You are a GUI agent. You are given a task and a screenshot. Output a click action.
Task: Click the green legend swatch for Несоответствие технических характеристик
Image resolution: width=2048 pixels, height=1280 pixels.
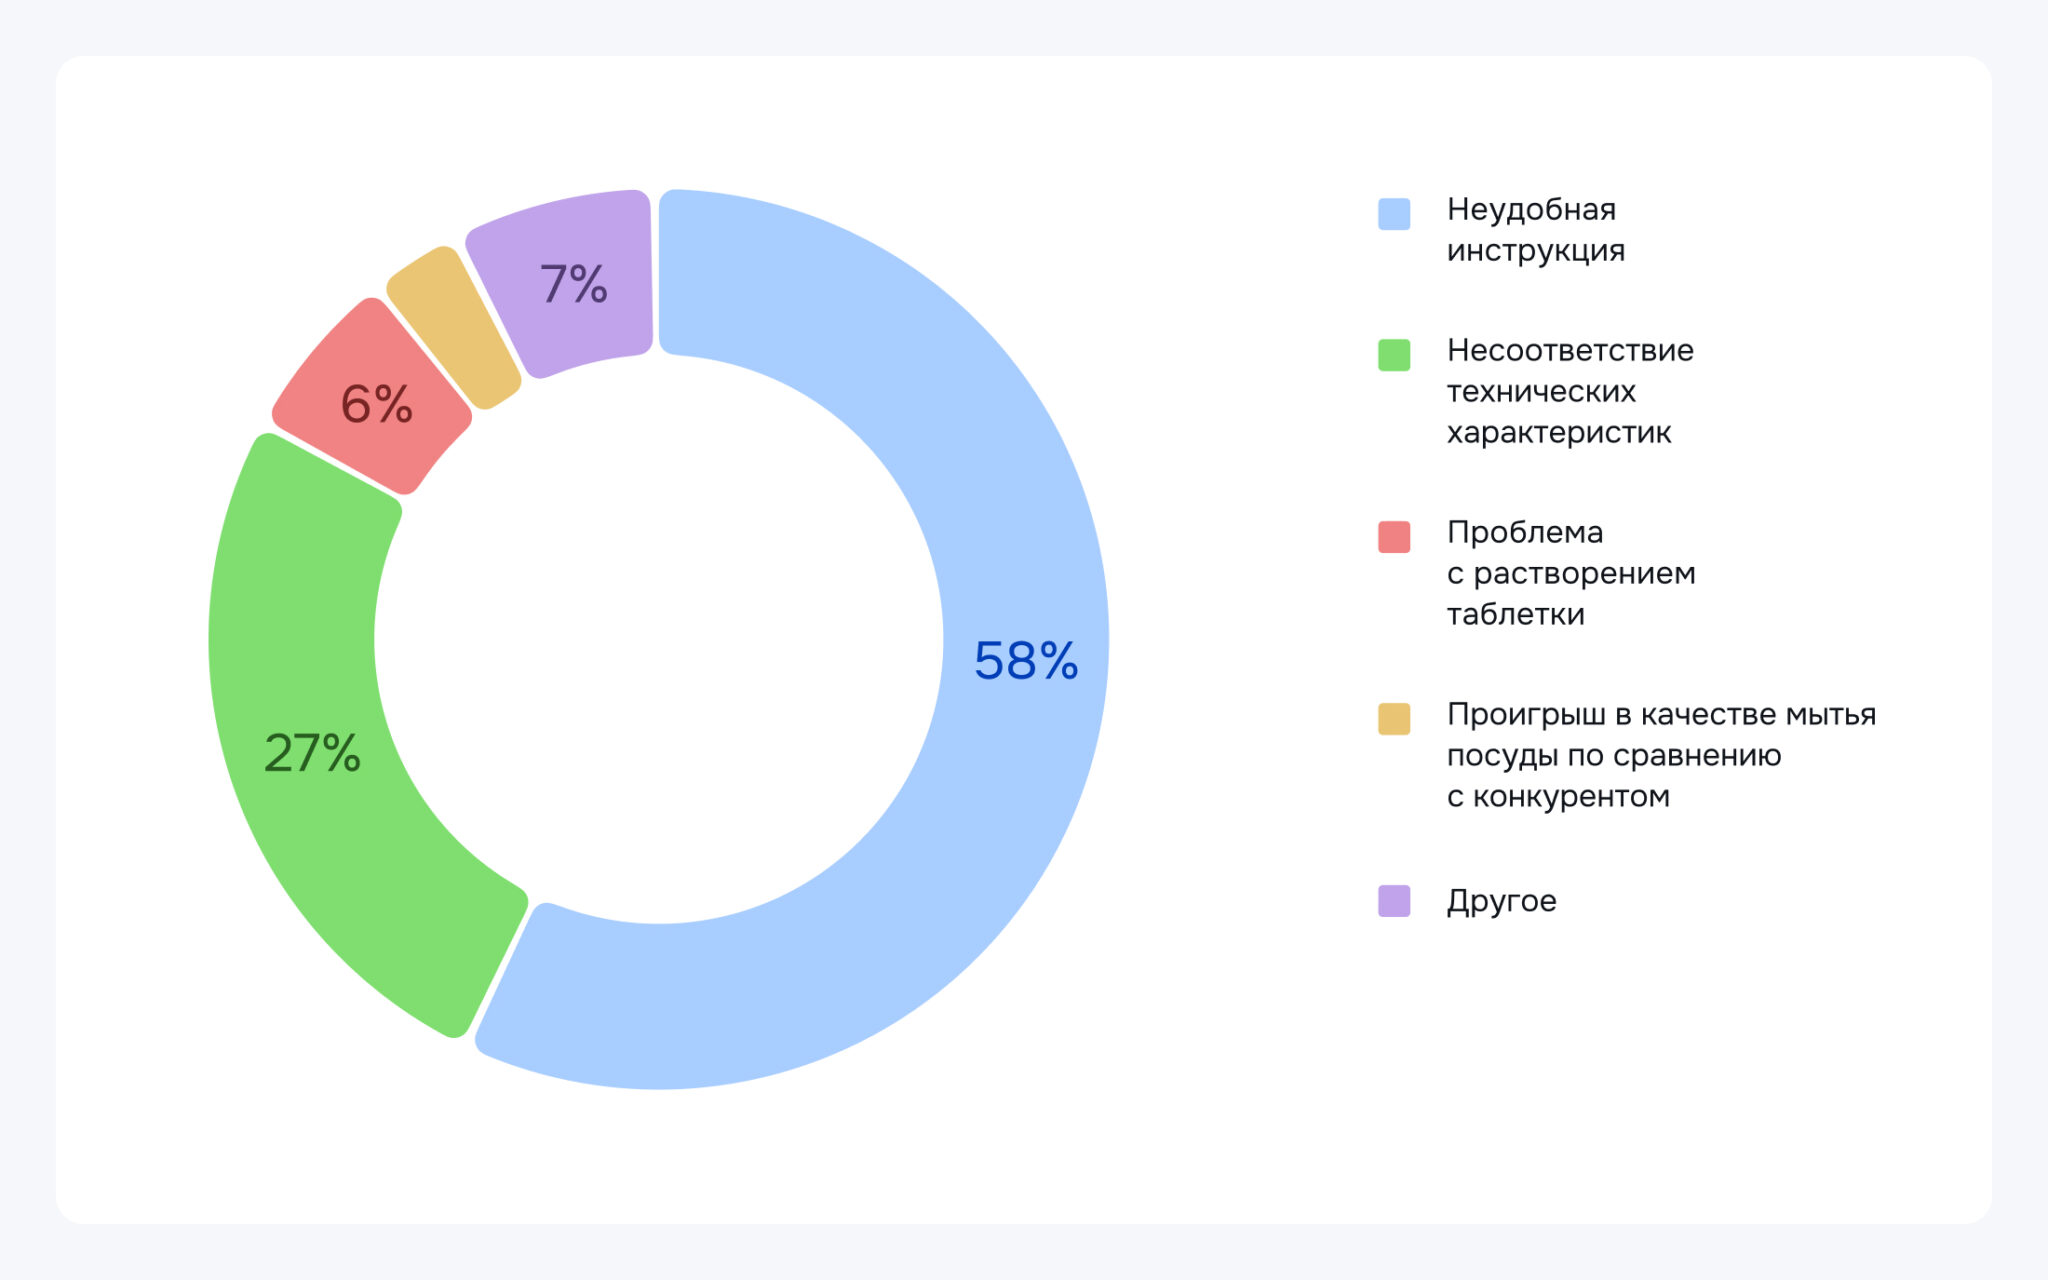pyautogui.click(x=1394, y=355)
